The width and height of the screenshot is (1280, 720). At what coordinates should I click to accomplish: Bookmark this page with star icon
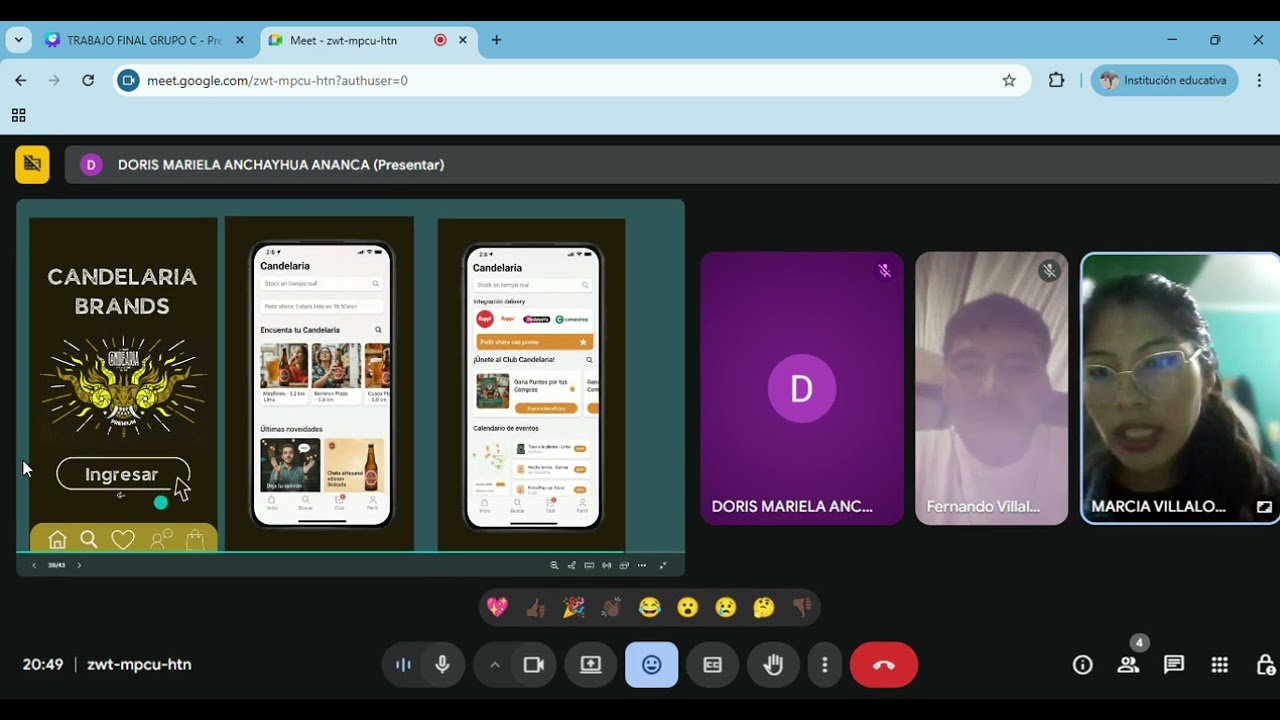tap(1009, 80)
